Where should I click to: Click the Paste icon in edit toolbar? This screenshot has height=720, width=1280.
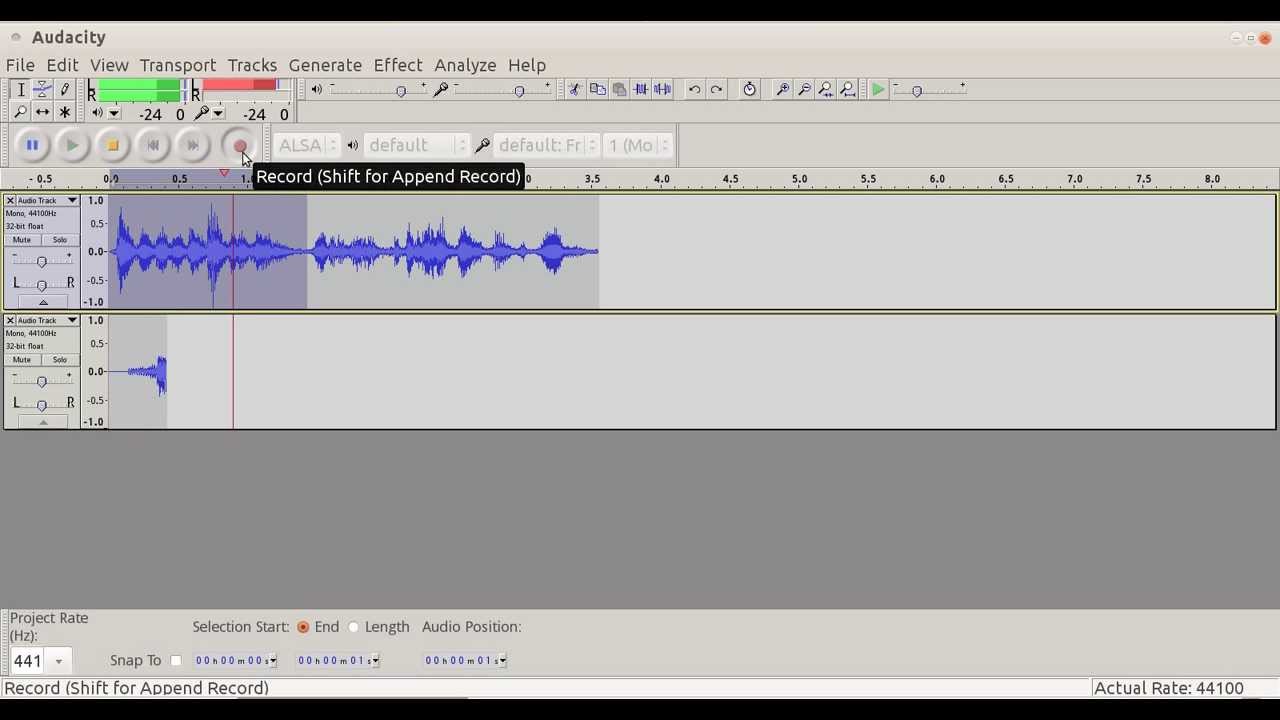[x=619, y=90]
